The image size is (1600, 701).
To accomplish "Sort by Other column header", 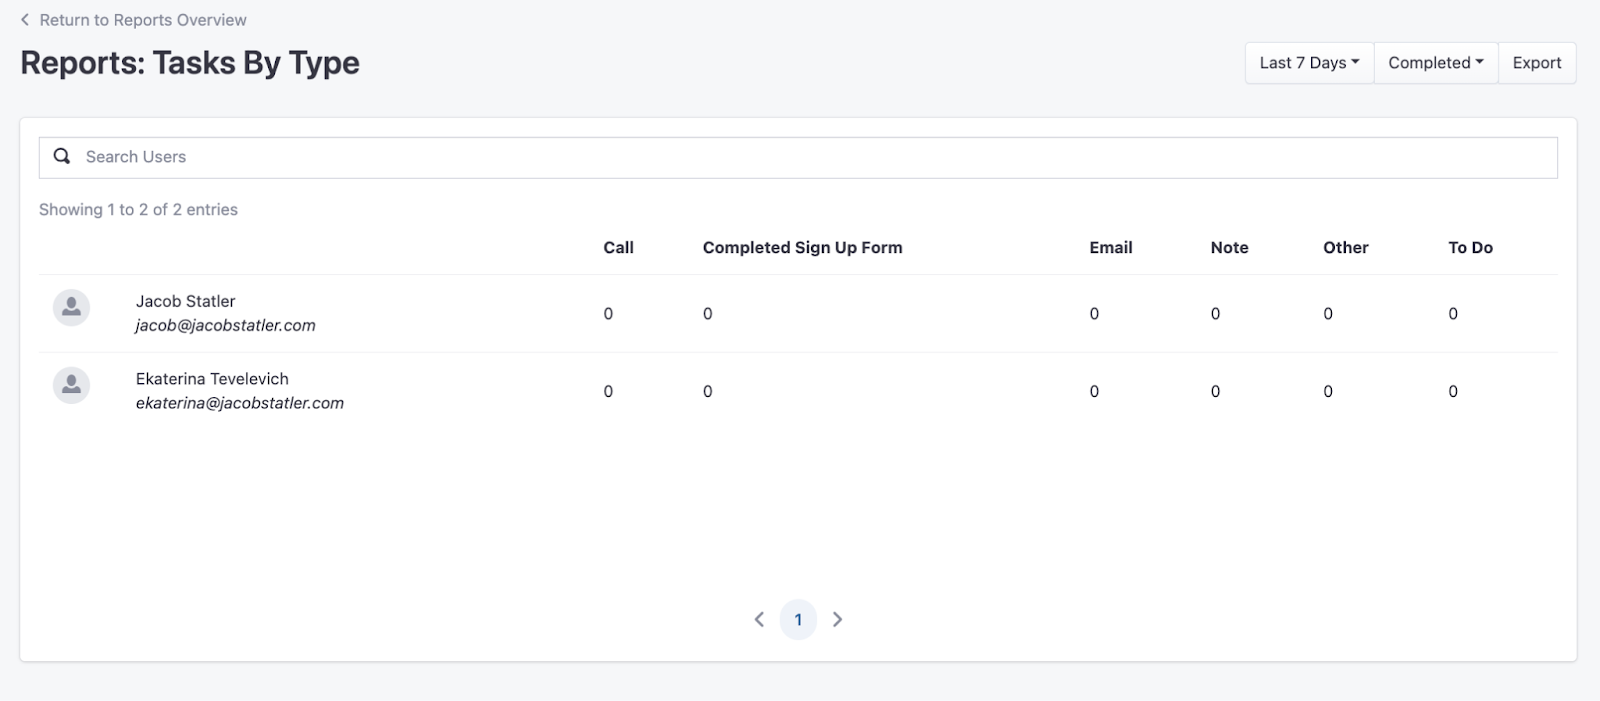I will 1345,248.
